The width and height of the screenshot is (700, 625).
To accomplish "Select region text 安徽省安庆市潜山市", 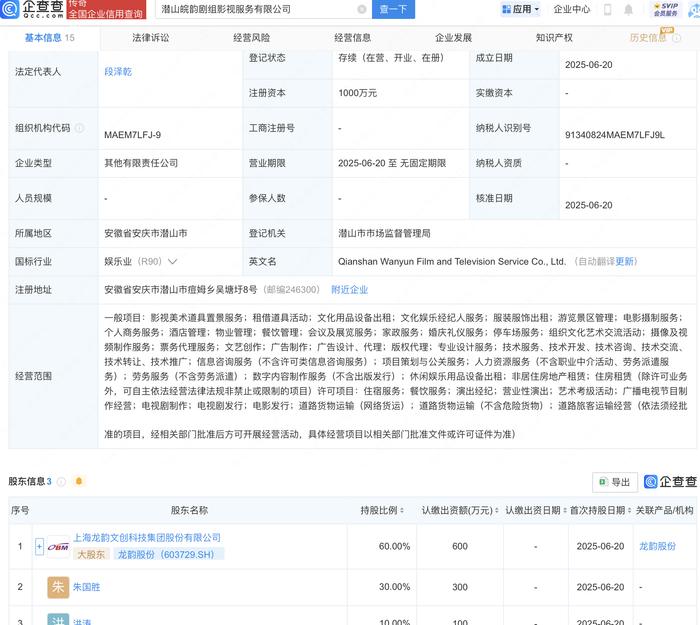I will [x=146, y=233].
